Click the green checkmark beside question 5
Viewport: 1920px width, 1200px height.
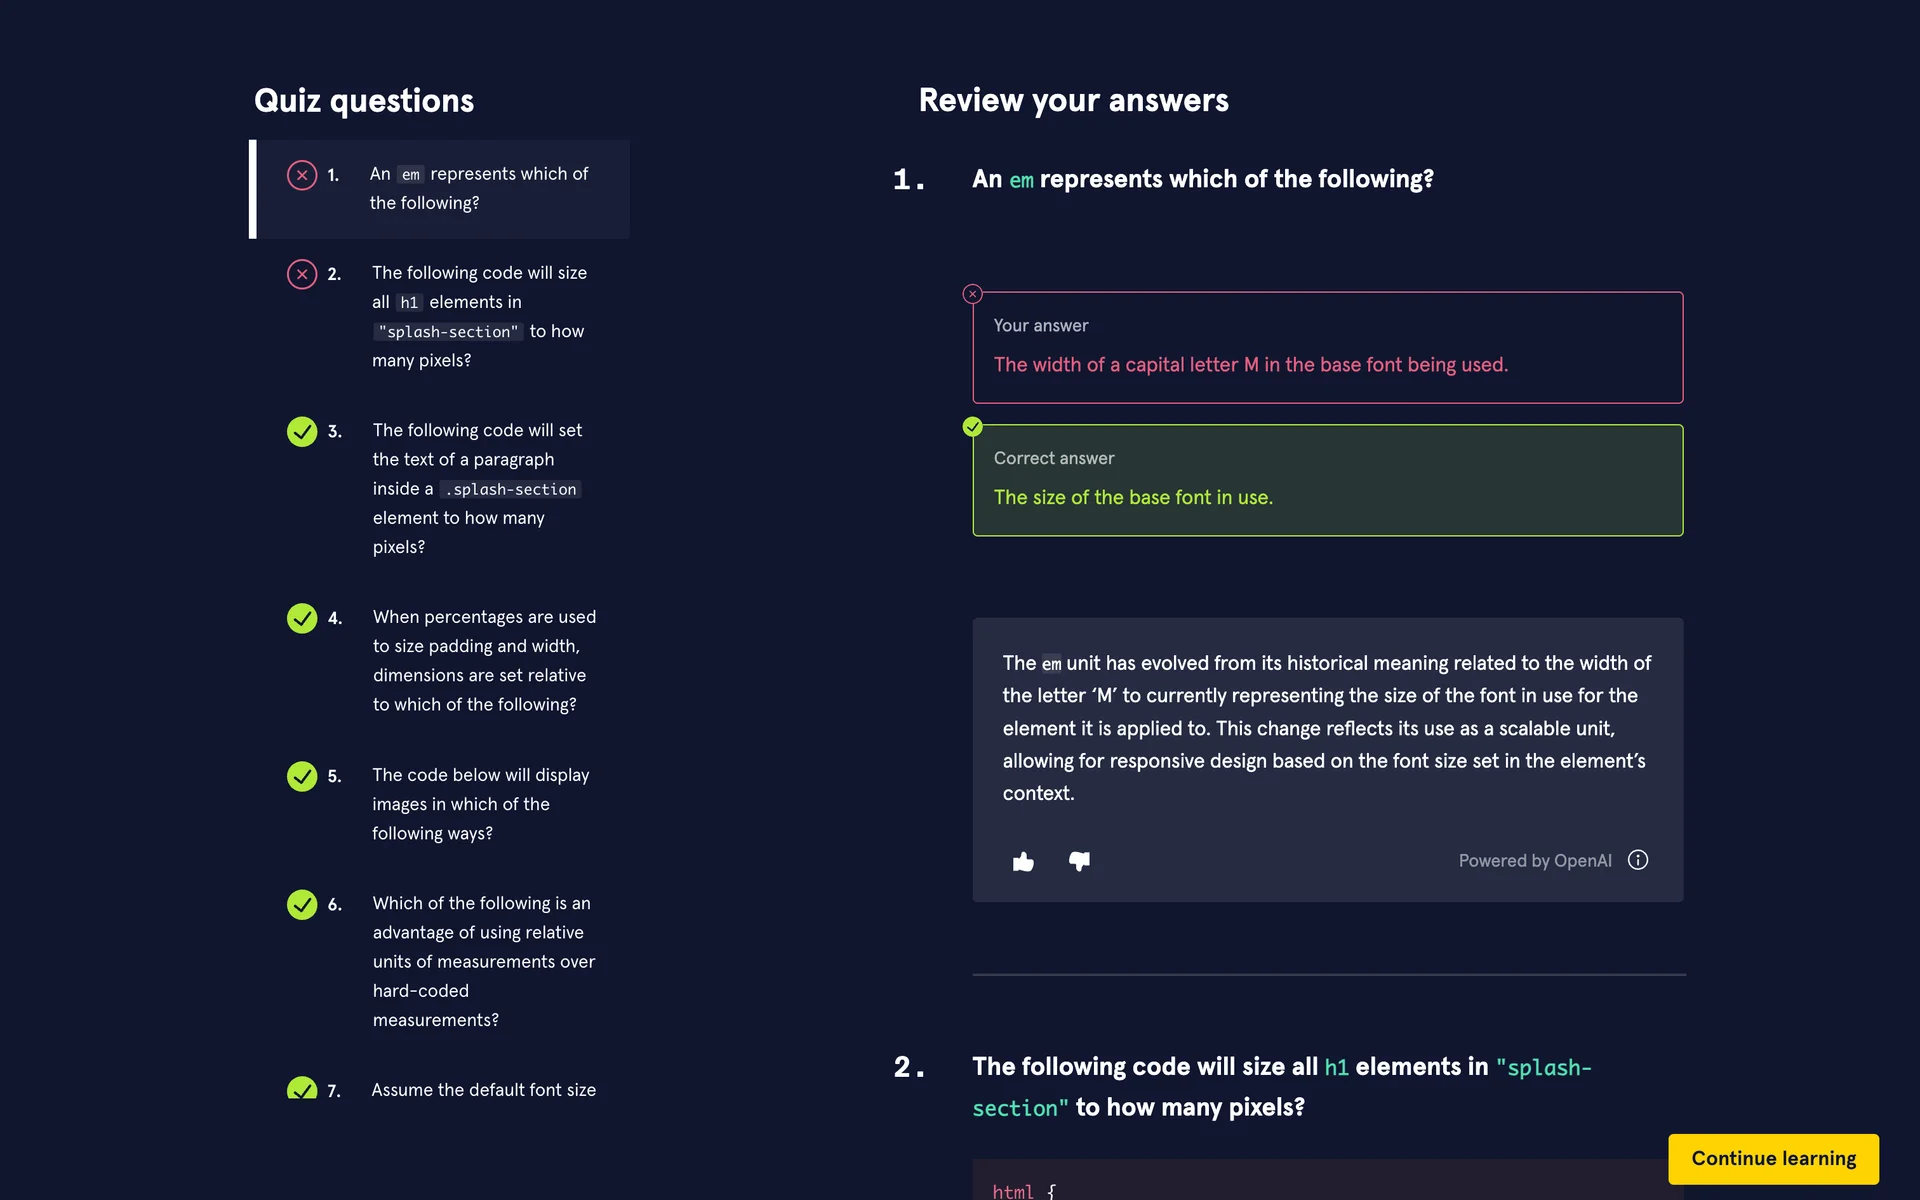(302, 776)
